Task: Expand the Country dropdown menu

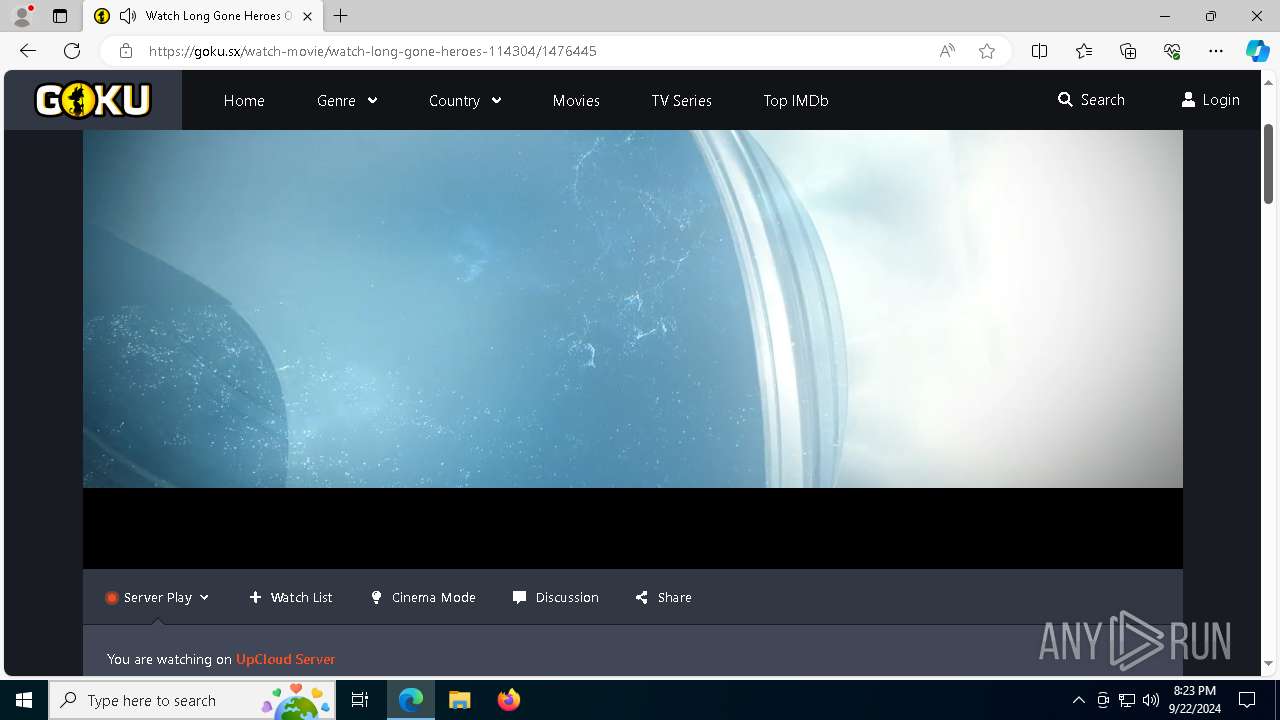Action: 465,100
